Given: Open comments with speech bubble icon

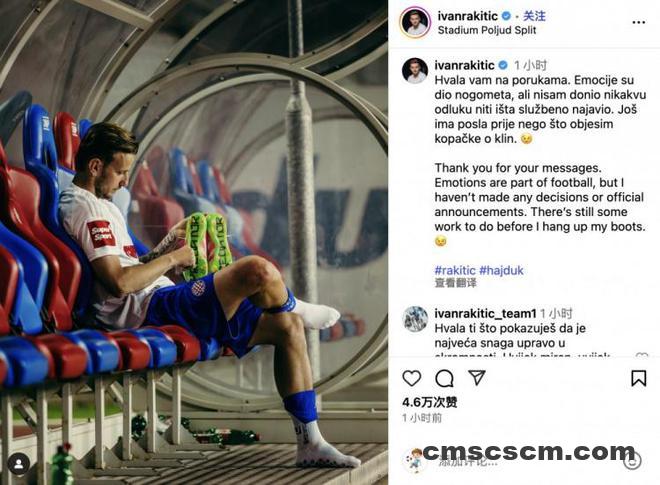Looking at the screenshot, I should tap(444, 378).
